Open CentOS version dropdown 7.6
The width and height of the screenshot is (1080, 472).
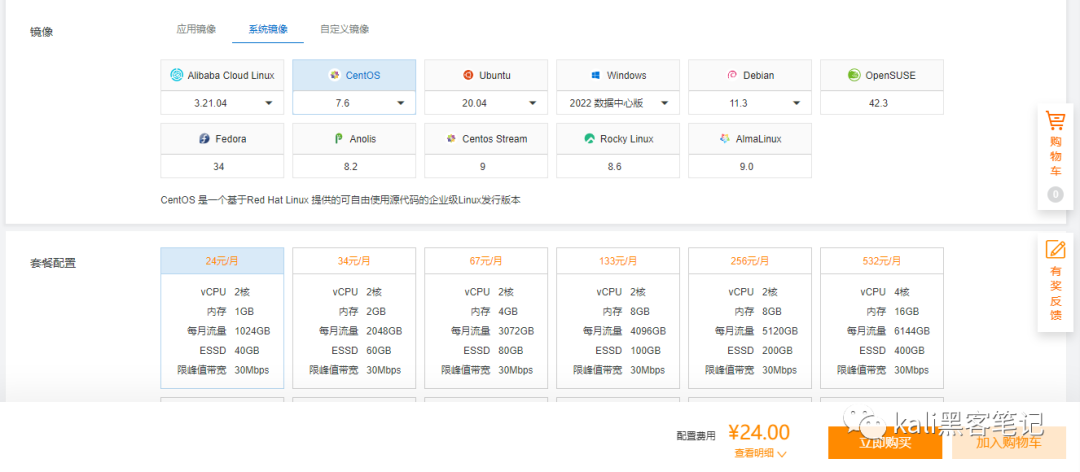click(x=354, y=103)
